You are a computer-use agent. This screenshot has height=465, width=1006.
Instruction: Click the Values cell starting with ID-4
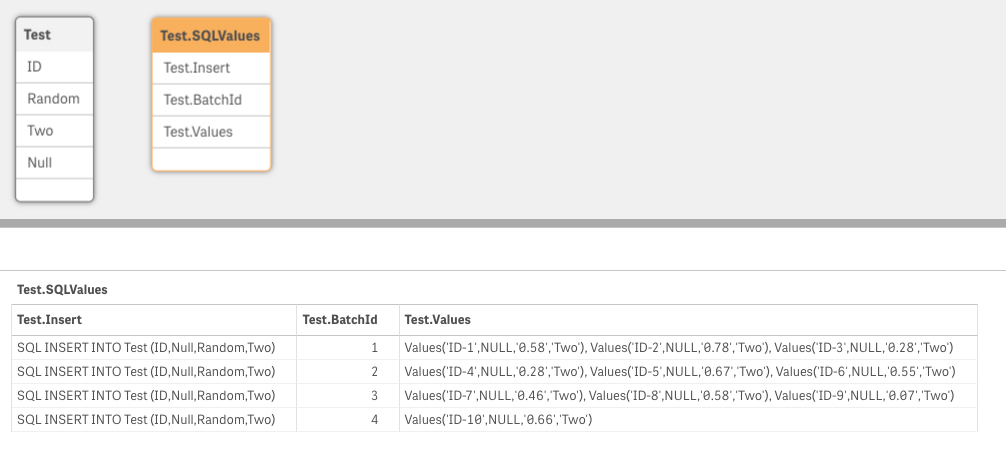tap(688, 371)
